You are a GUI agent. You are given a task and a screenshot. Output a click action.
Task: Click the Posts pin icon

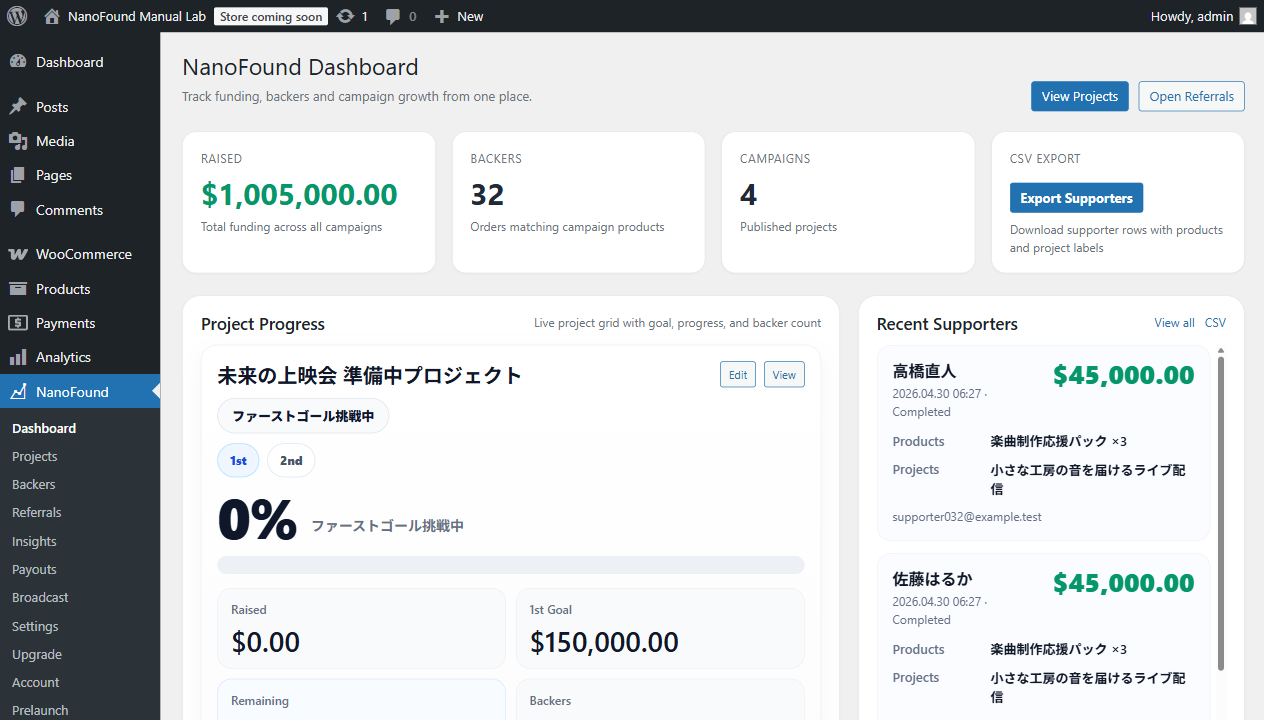point(18,107)
